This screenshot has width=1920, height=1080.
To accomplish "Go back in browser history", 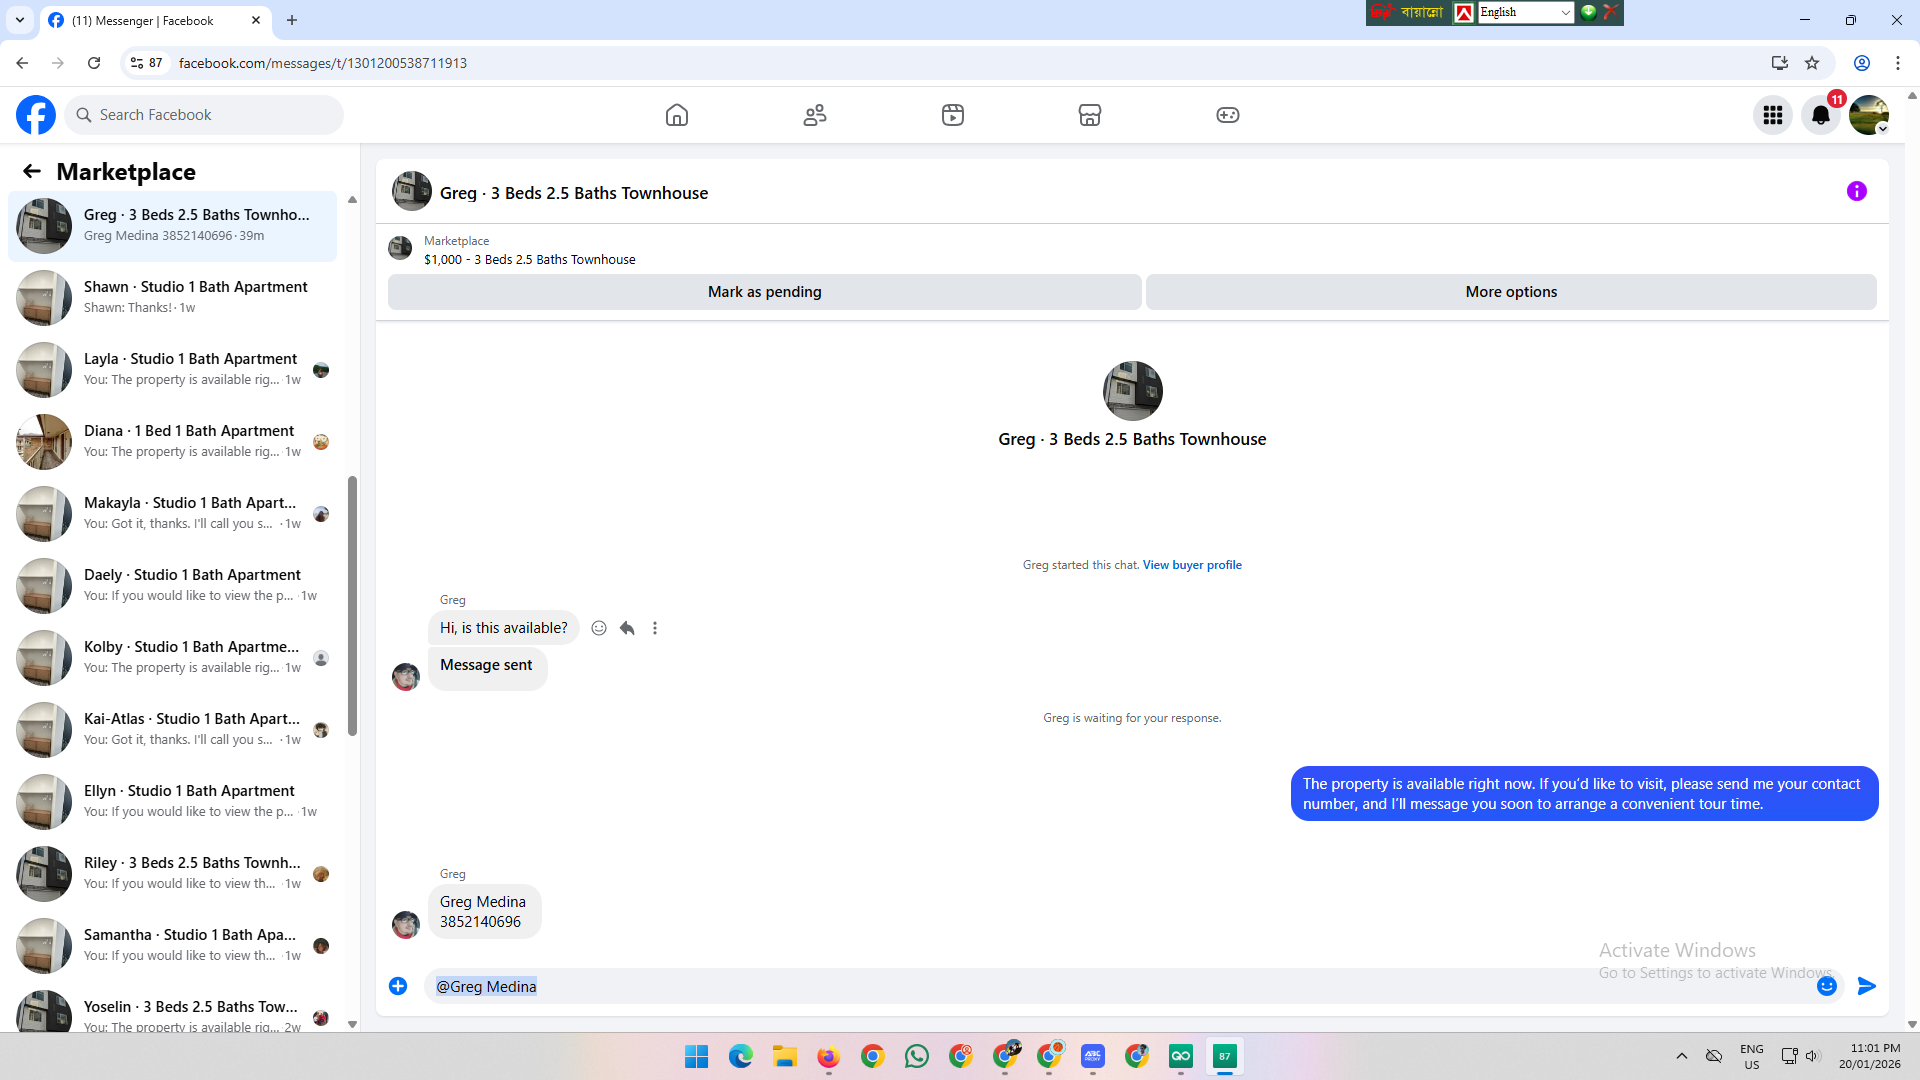I will (x=22, y=63).
